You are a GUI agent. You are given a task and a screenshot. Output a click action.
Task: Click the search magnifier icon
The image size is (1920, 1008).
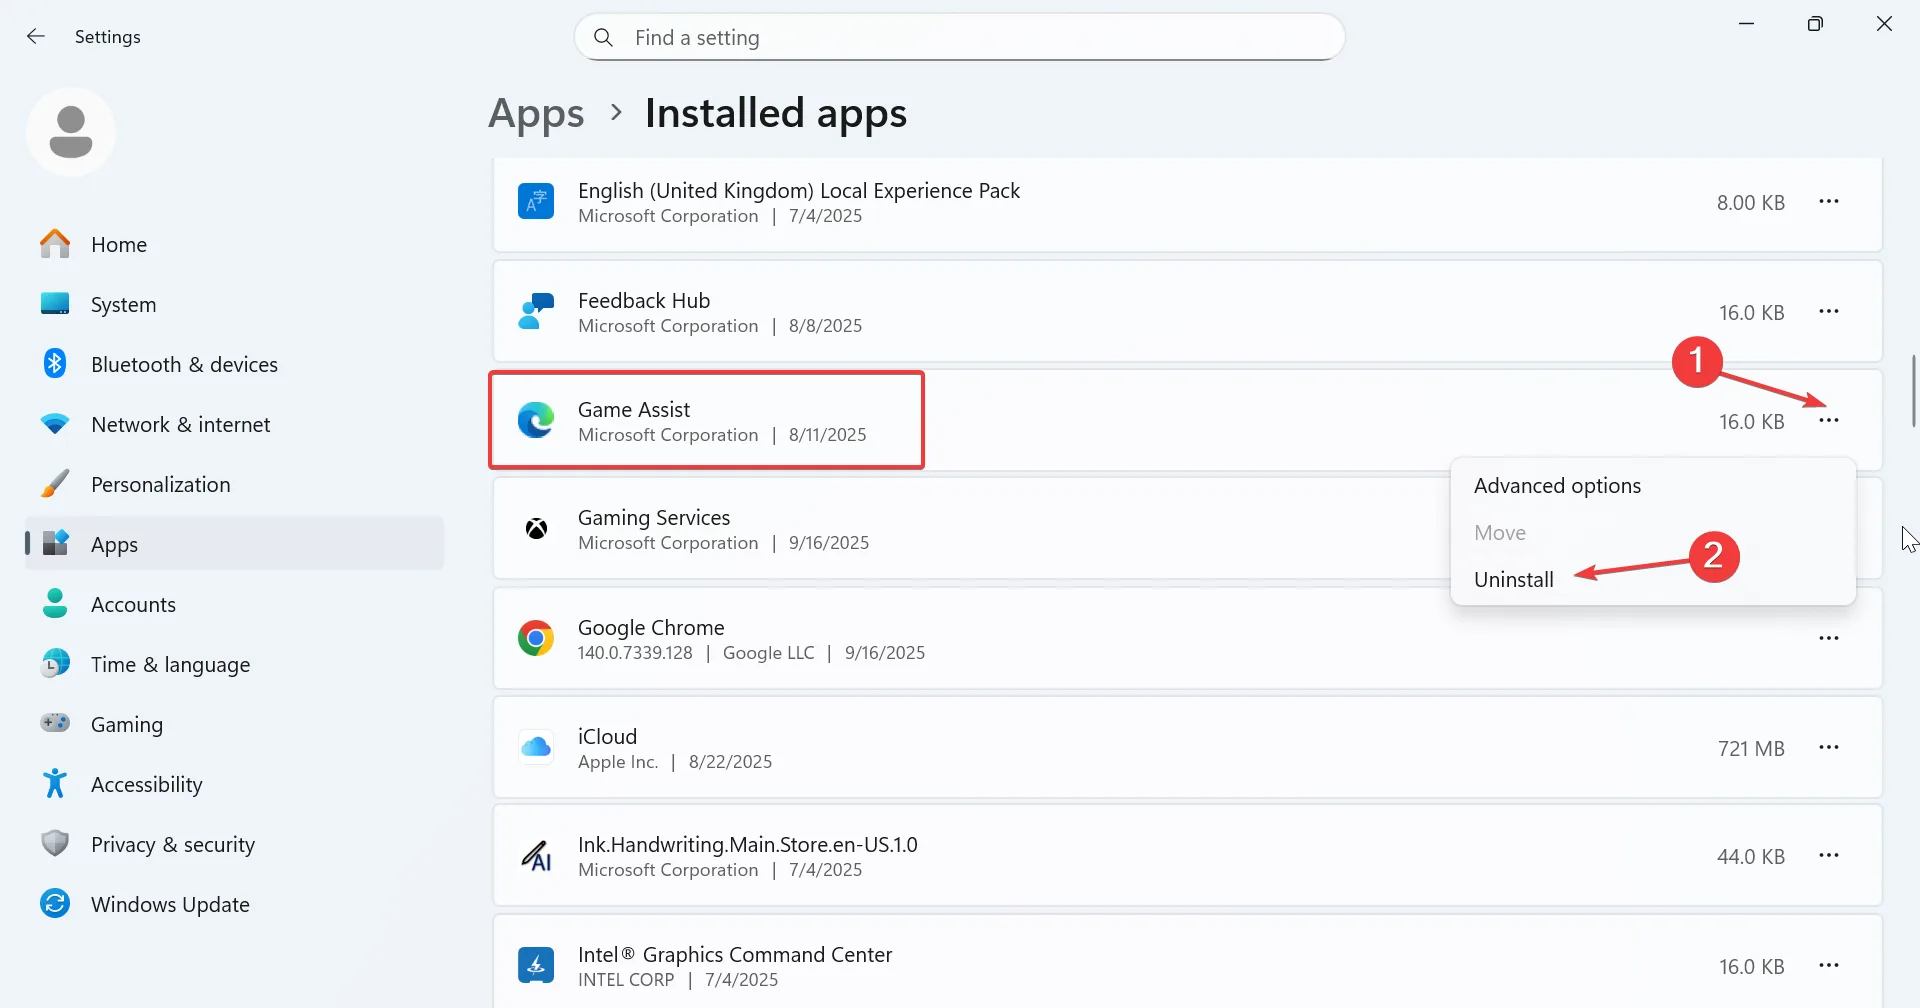tap(604, 37)
